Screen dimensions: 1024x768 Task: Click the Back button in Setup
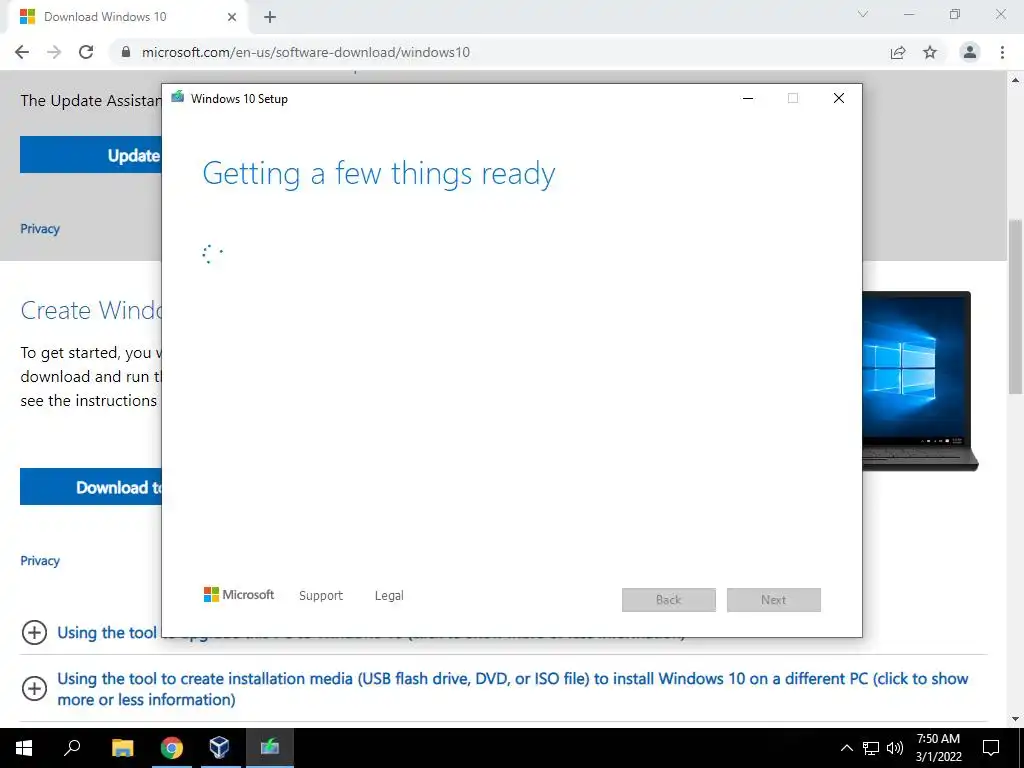(669, 600)
